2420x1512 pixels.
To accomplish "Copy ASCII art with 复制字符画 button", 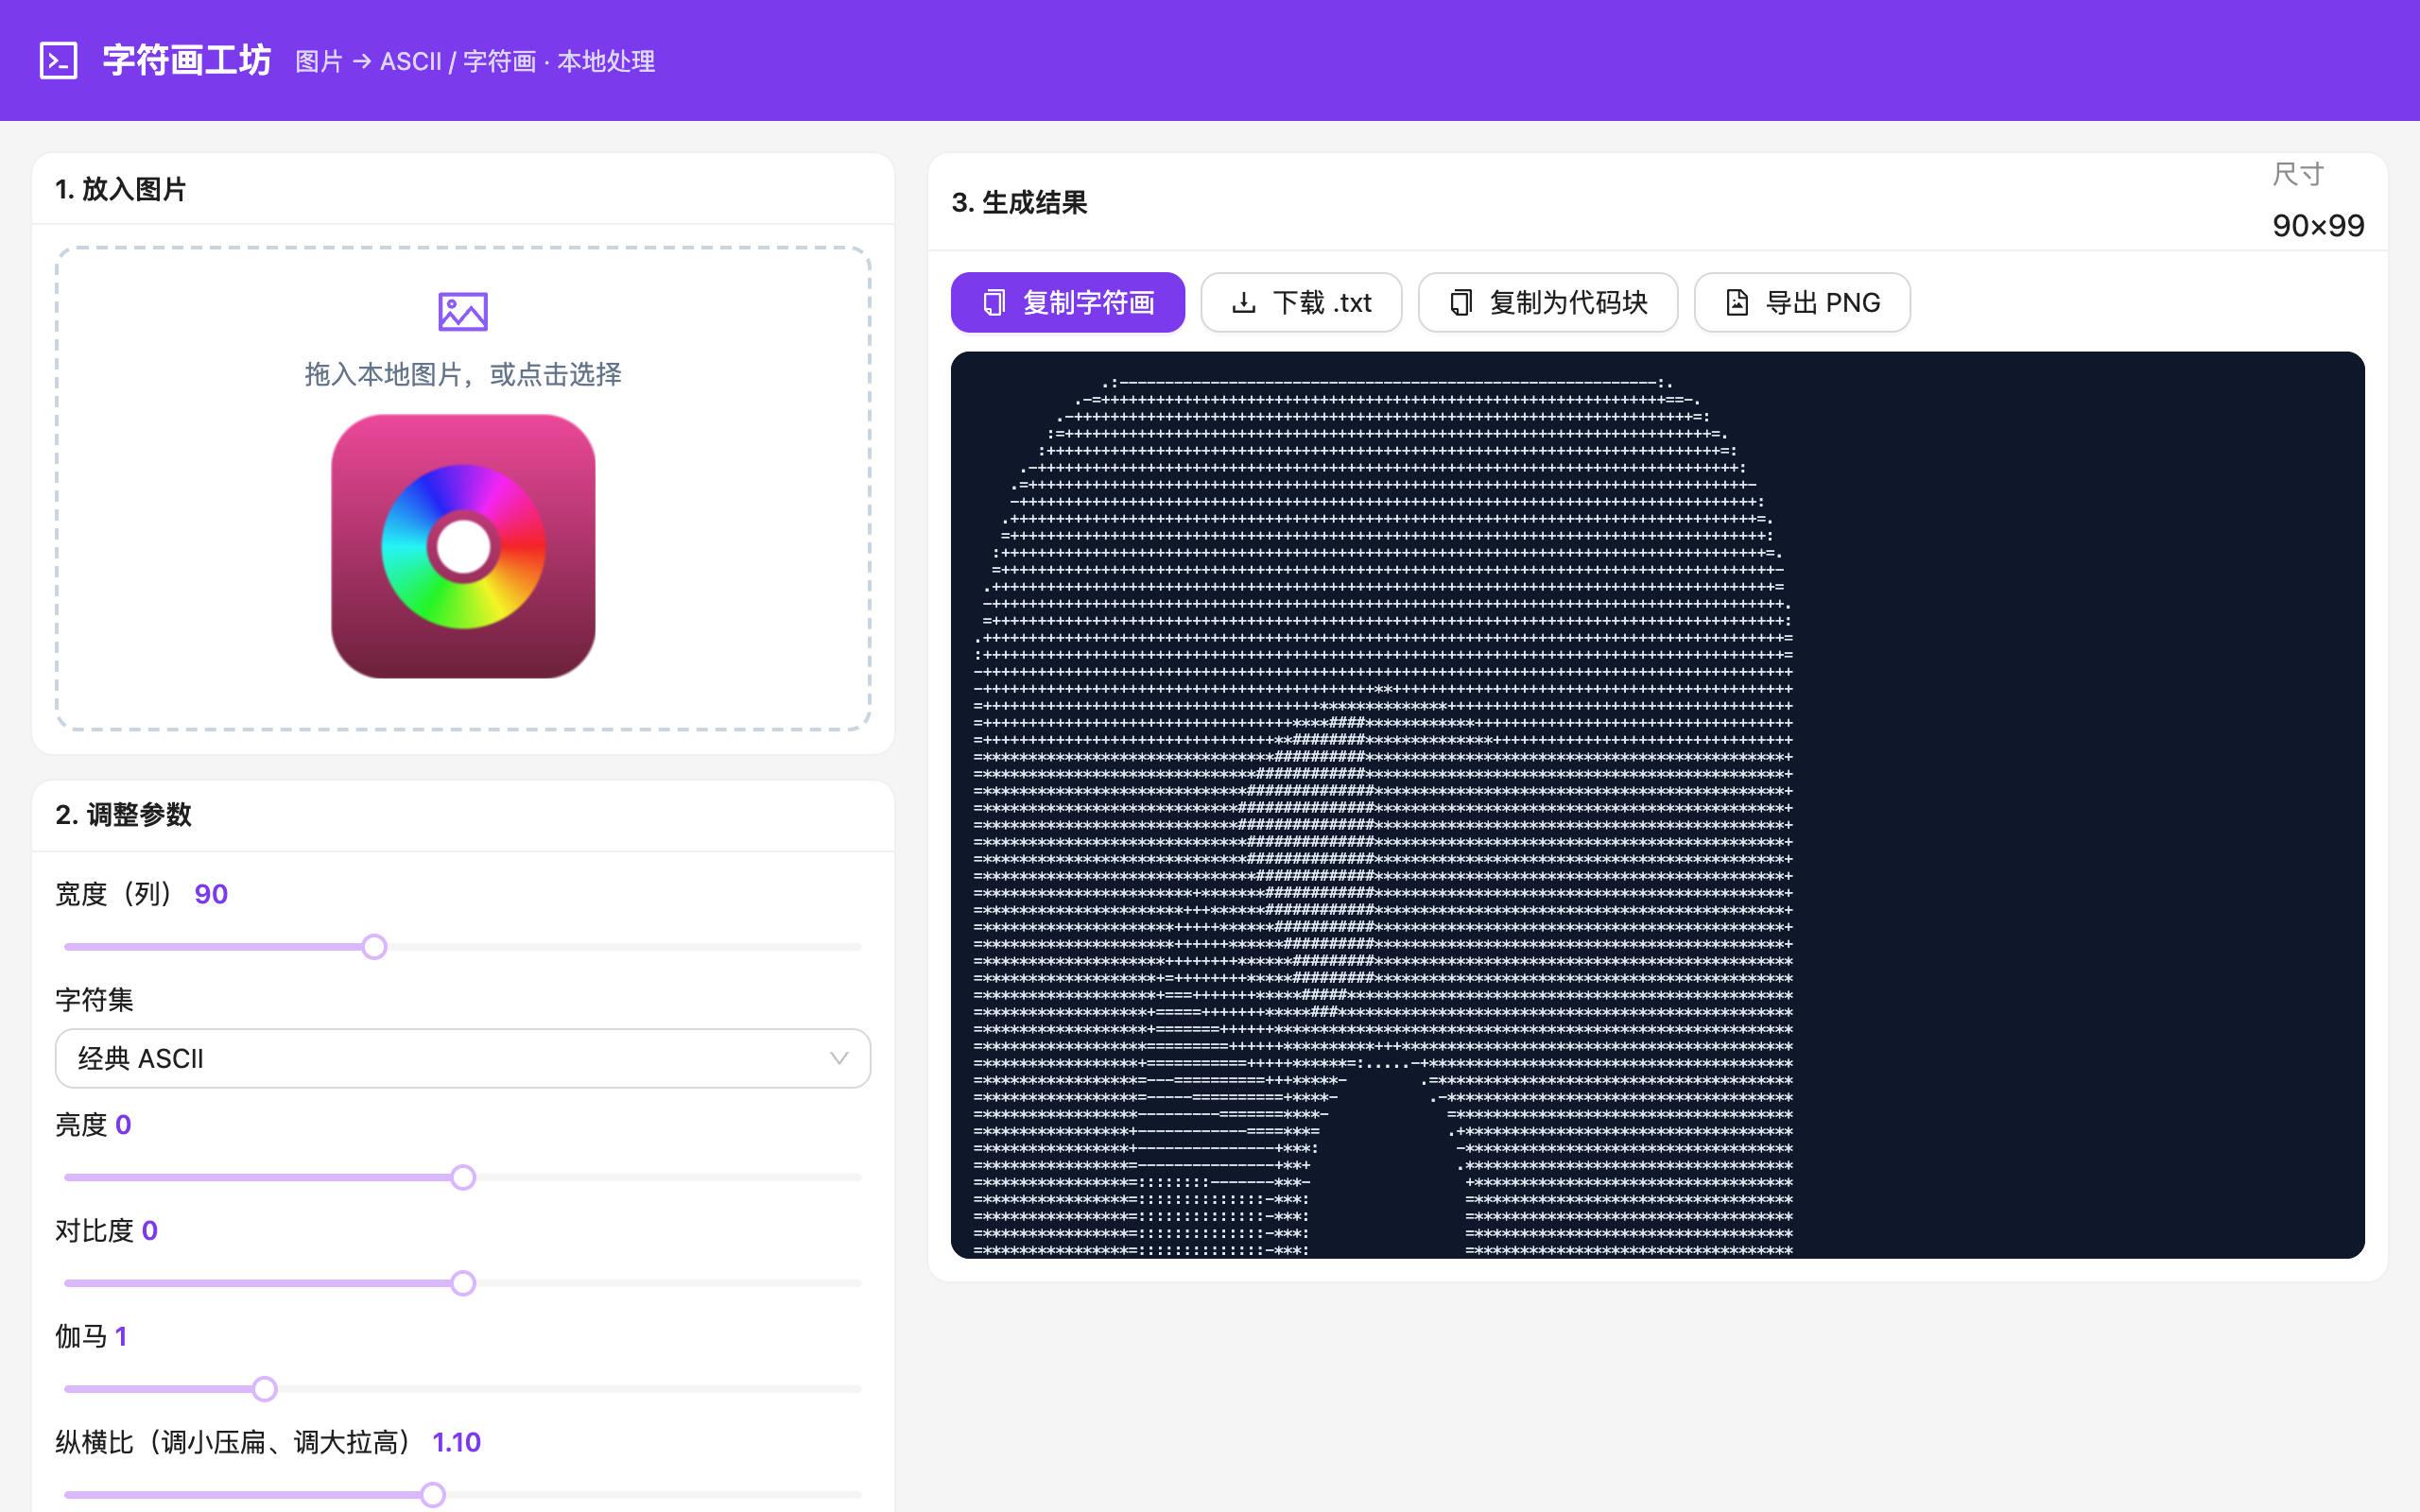I will click(1067, 302).
